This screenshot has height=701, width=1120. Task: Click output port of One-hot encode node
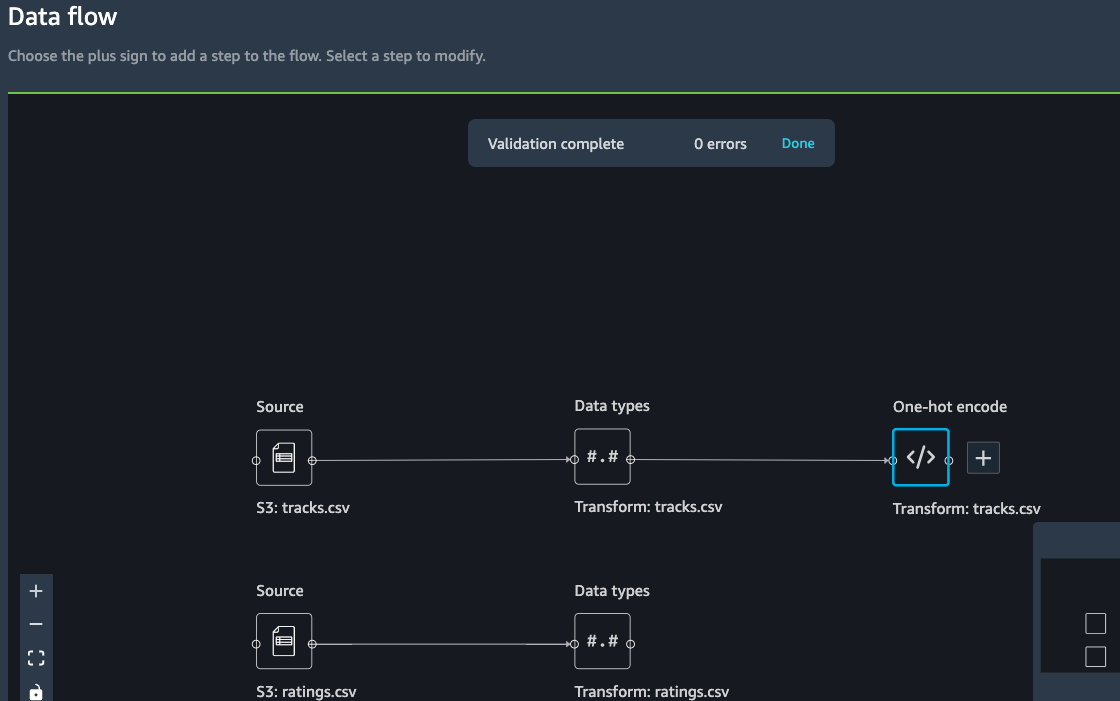coord(949,461)
